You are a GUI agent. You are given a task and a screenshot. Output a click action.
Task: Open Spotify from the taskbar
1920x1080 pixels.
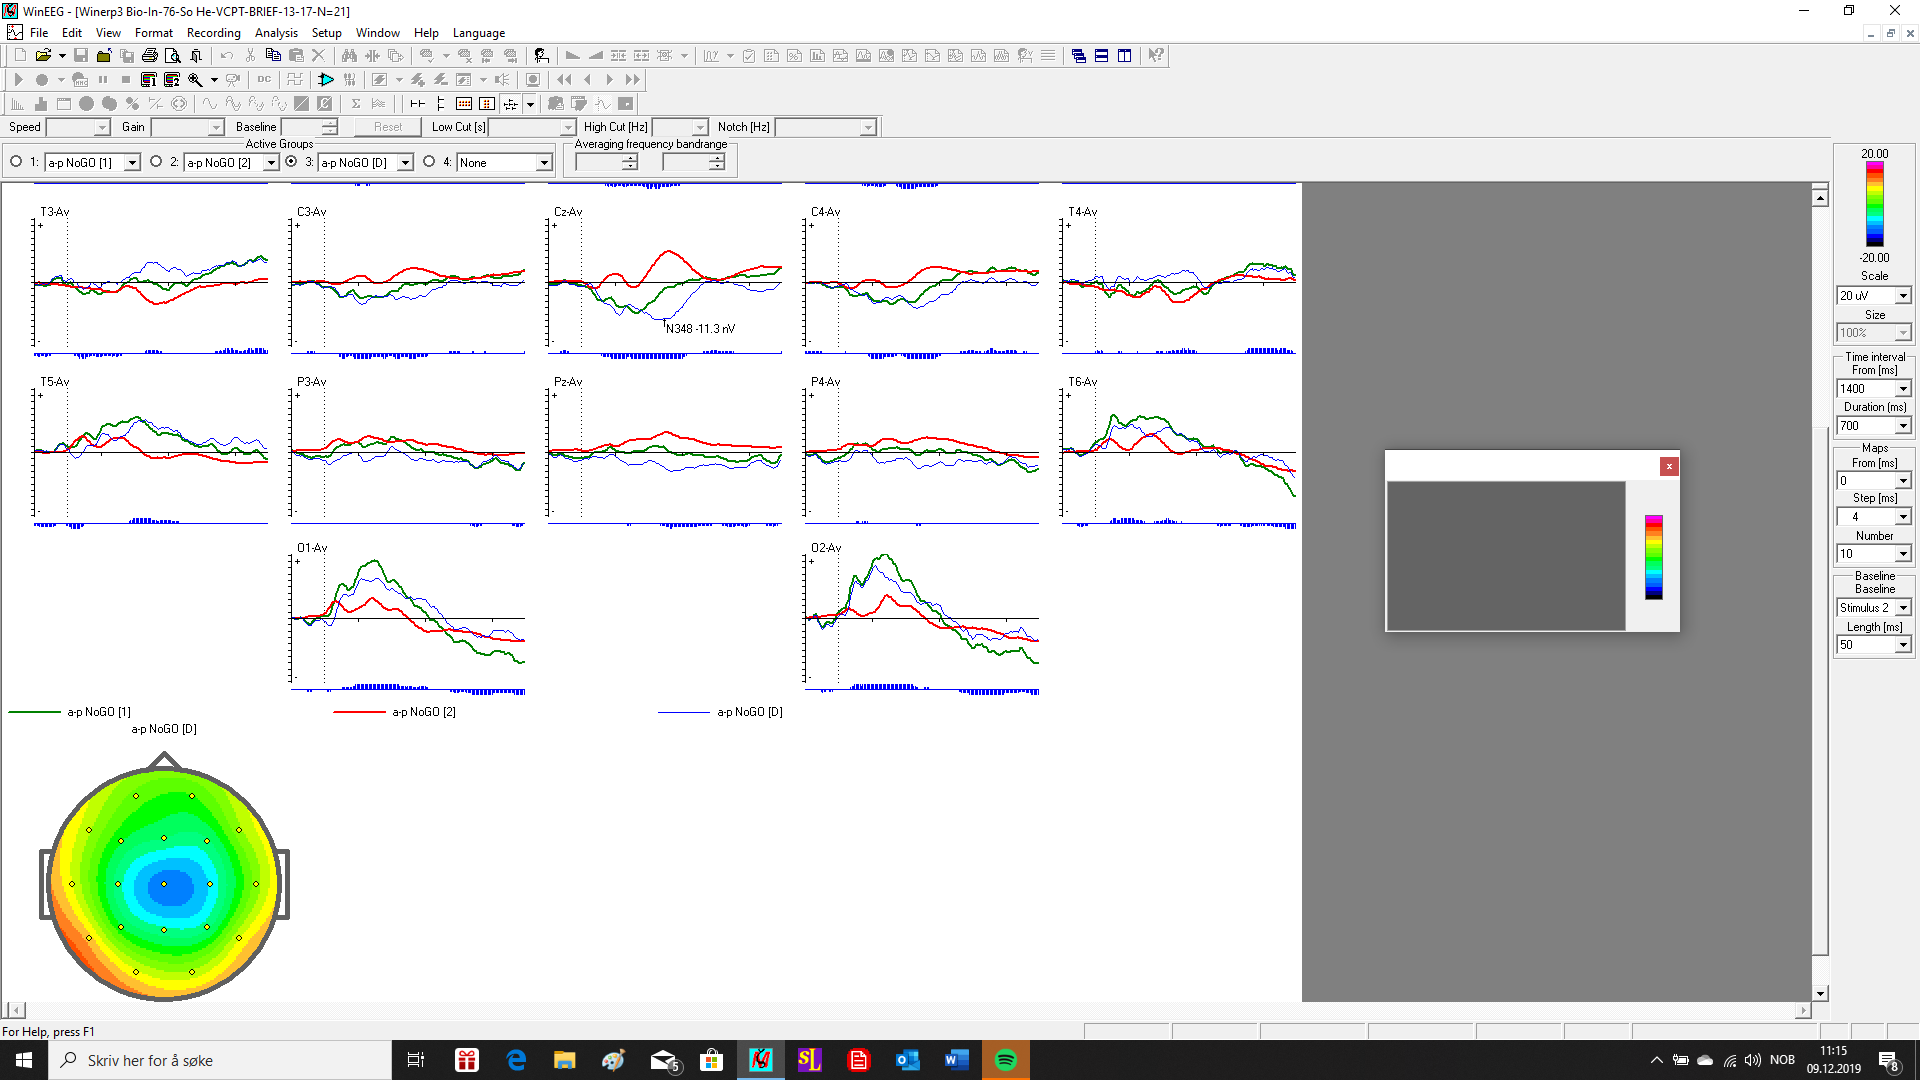click(x=1005, y=1060)
